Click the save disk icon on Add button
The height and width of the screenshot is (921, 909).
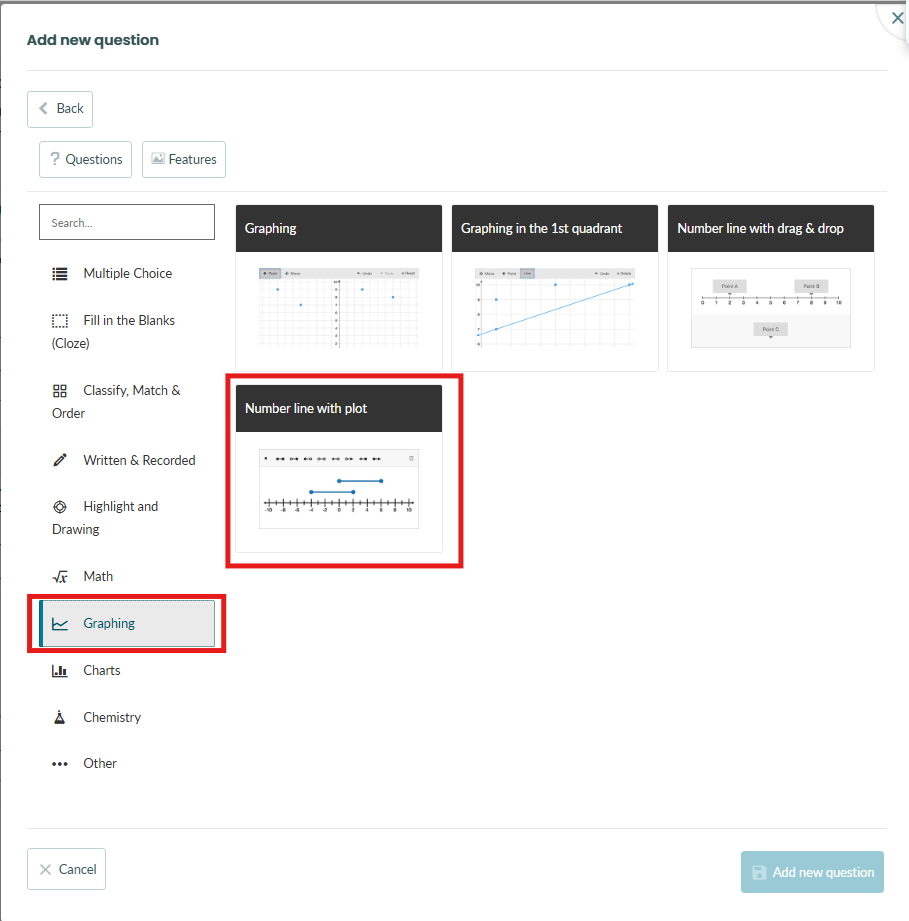(x=759, y=873)
